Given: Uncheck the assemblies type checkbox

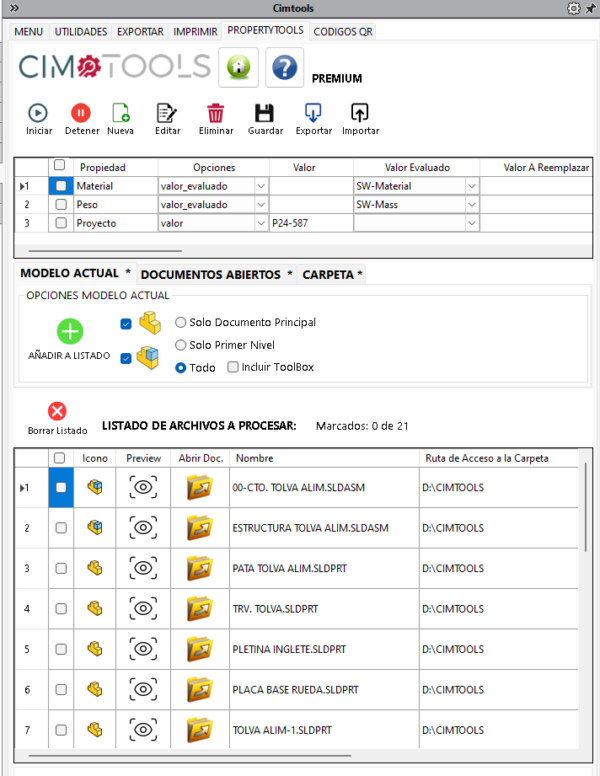Looking at the screenshot, I should pos(126,358).
